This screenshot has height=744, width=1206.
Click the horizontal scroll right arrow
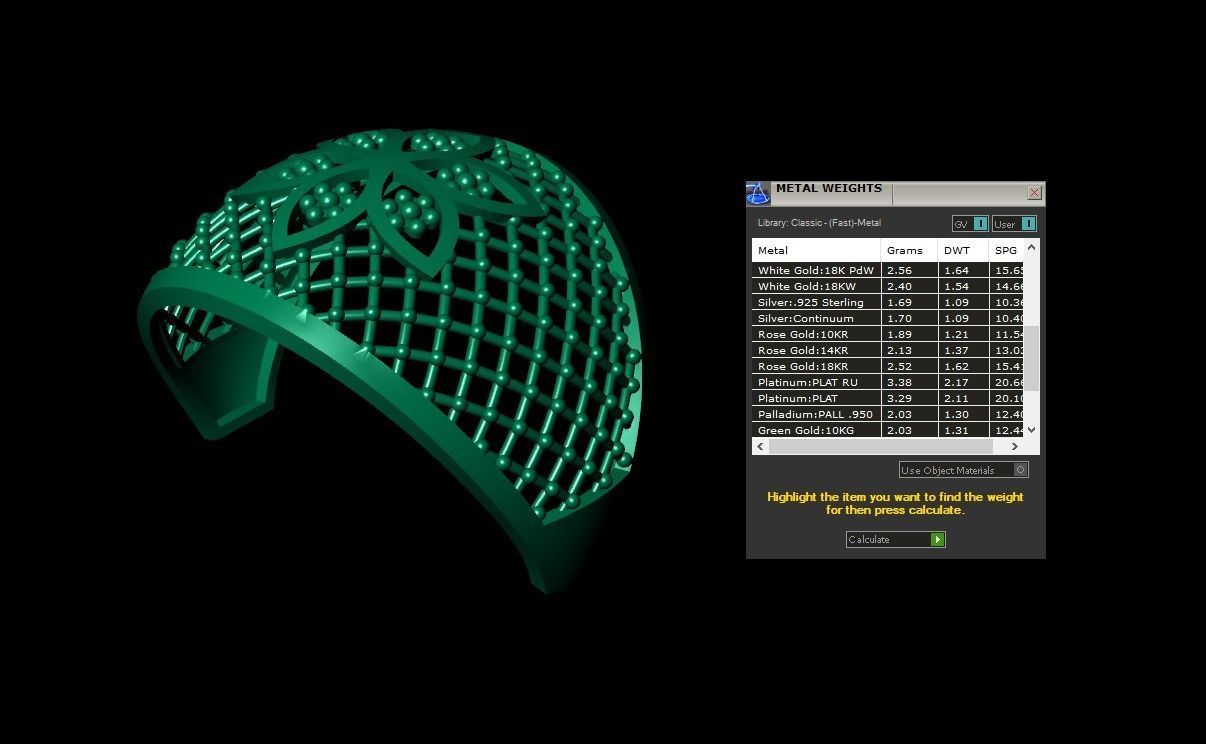tap(1015, 447)
